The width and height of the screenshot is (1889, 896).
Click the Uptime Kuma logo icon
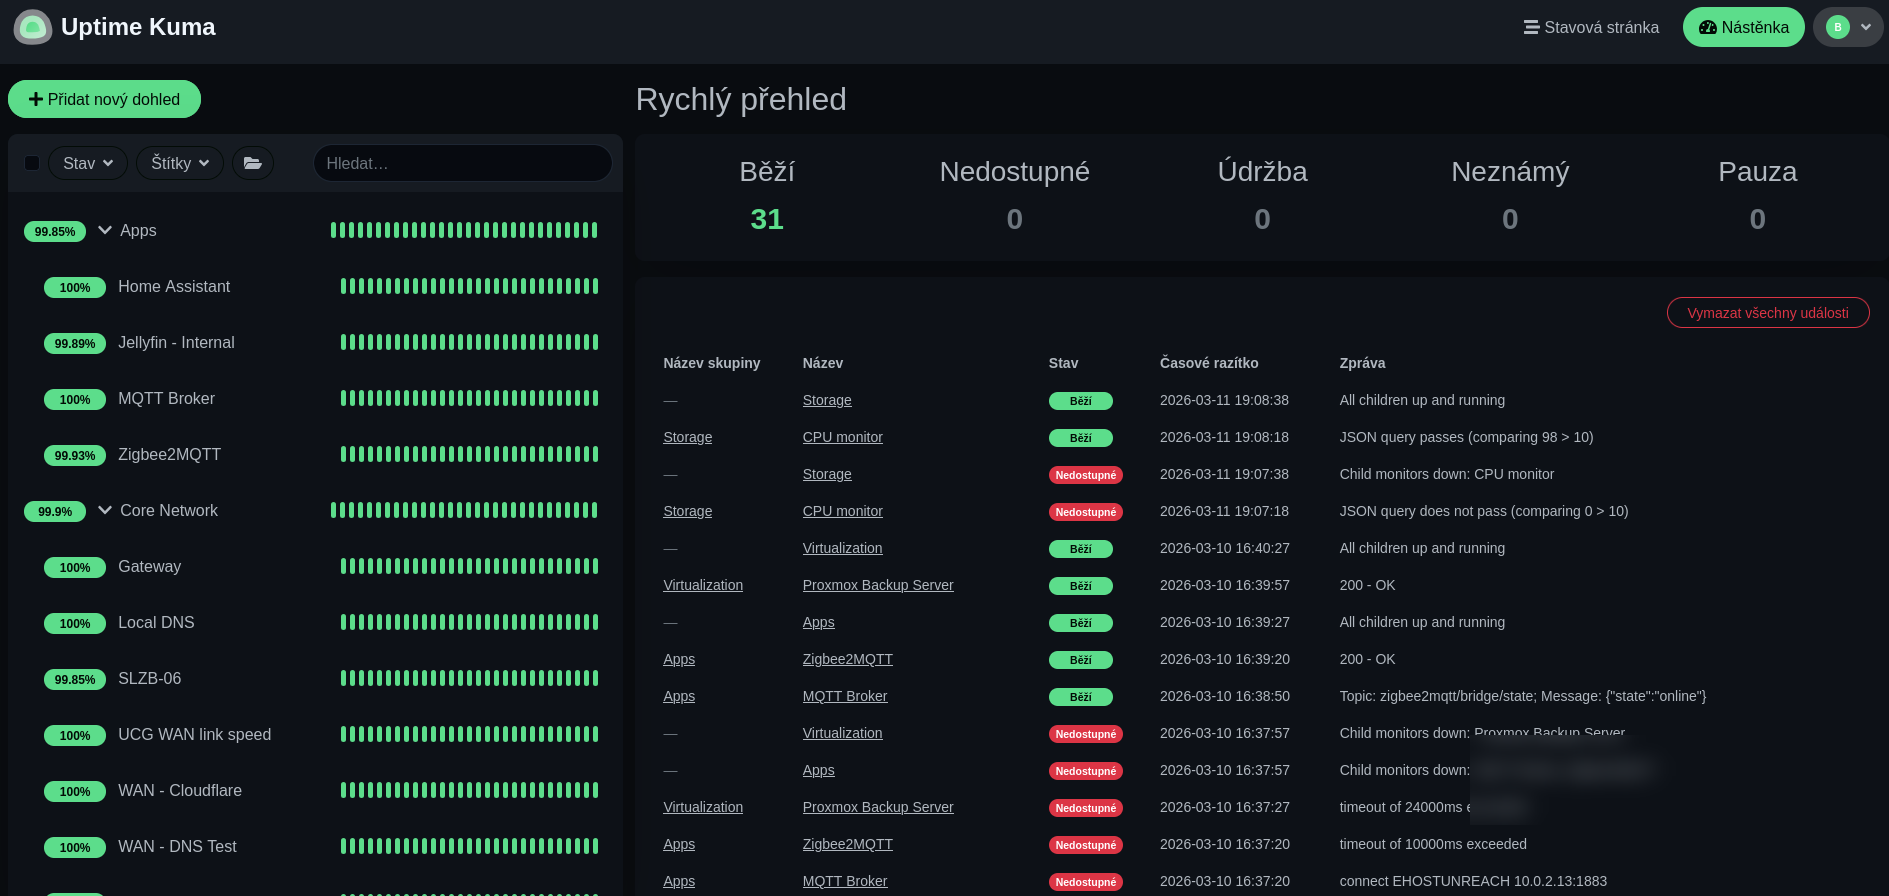tap(33, 27)
